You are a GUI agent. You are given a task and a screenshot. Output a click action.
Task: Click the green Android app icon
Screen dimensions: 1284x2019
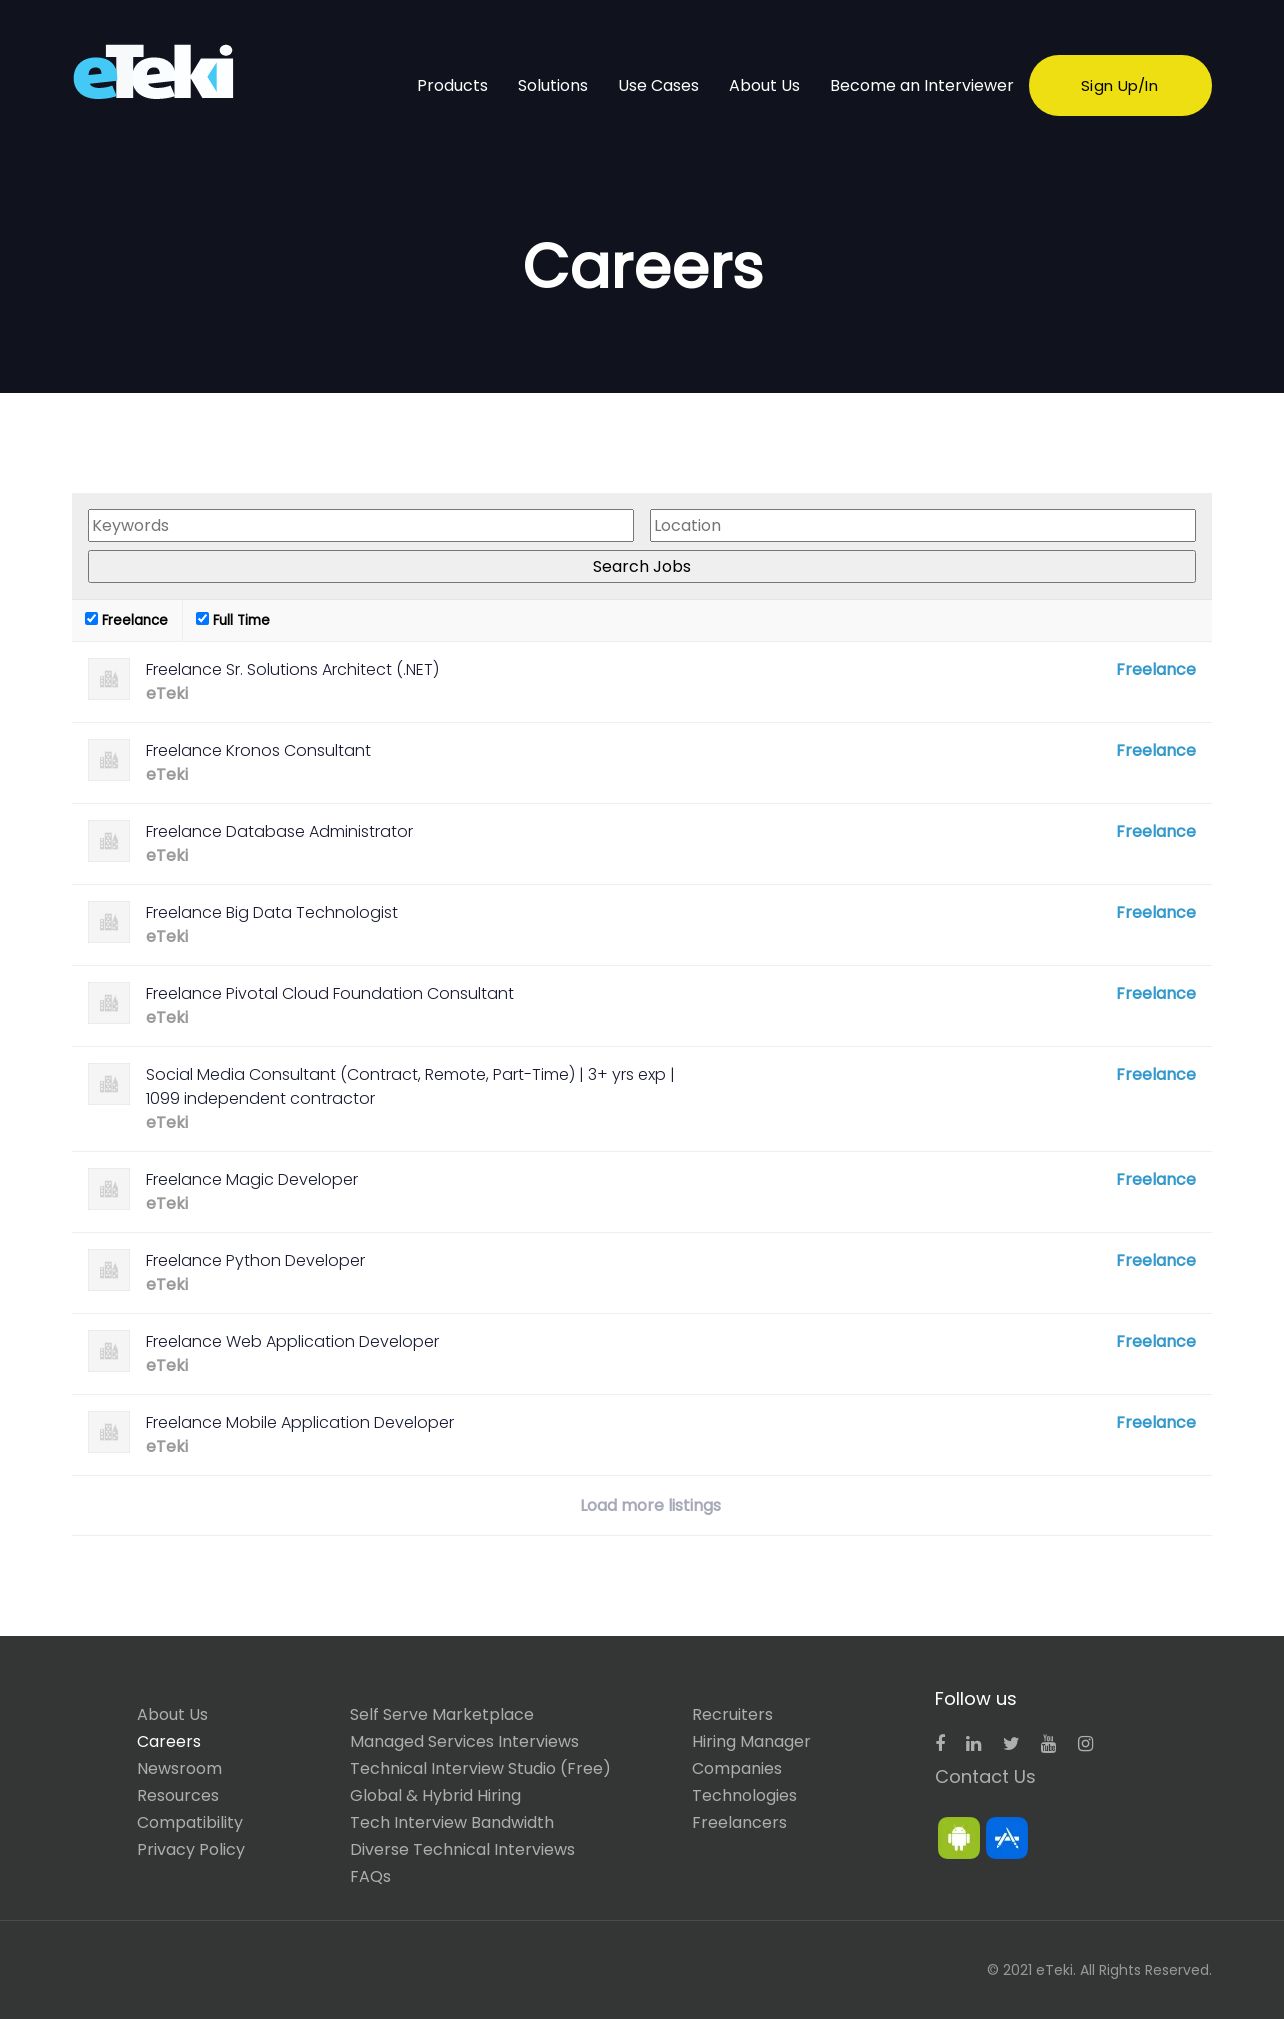(959, 1838)
